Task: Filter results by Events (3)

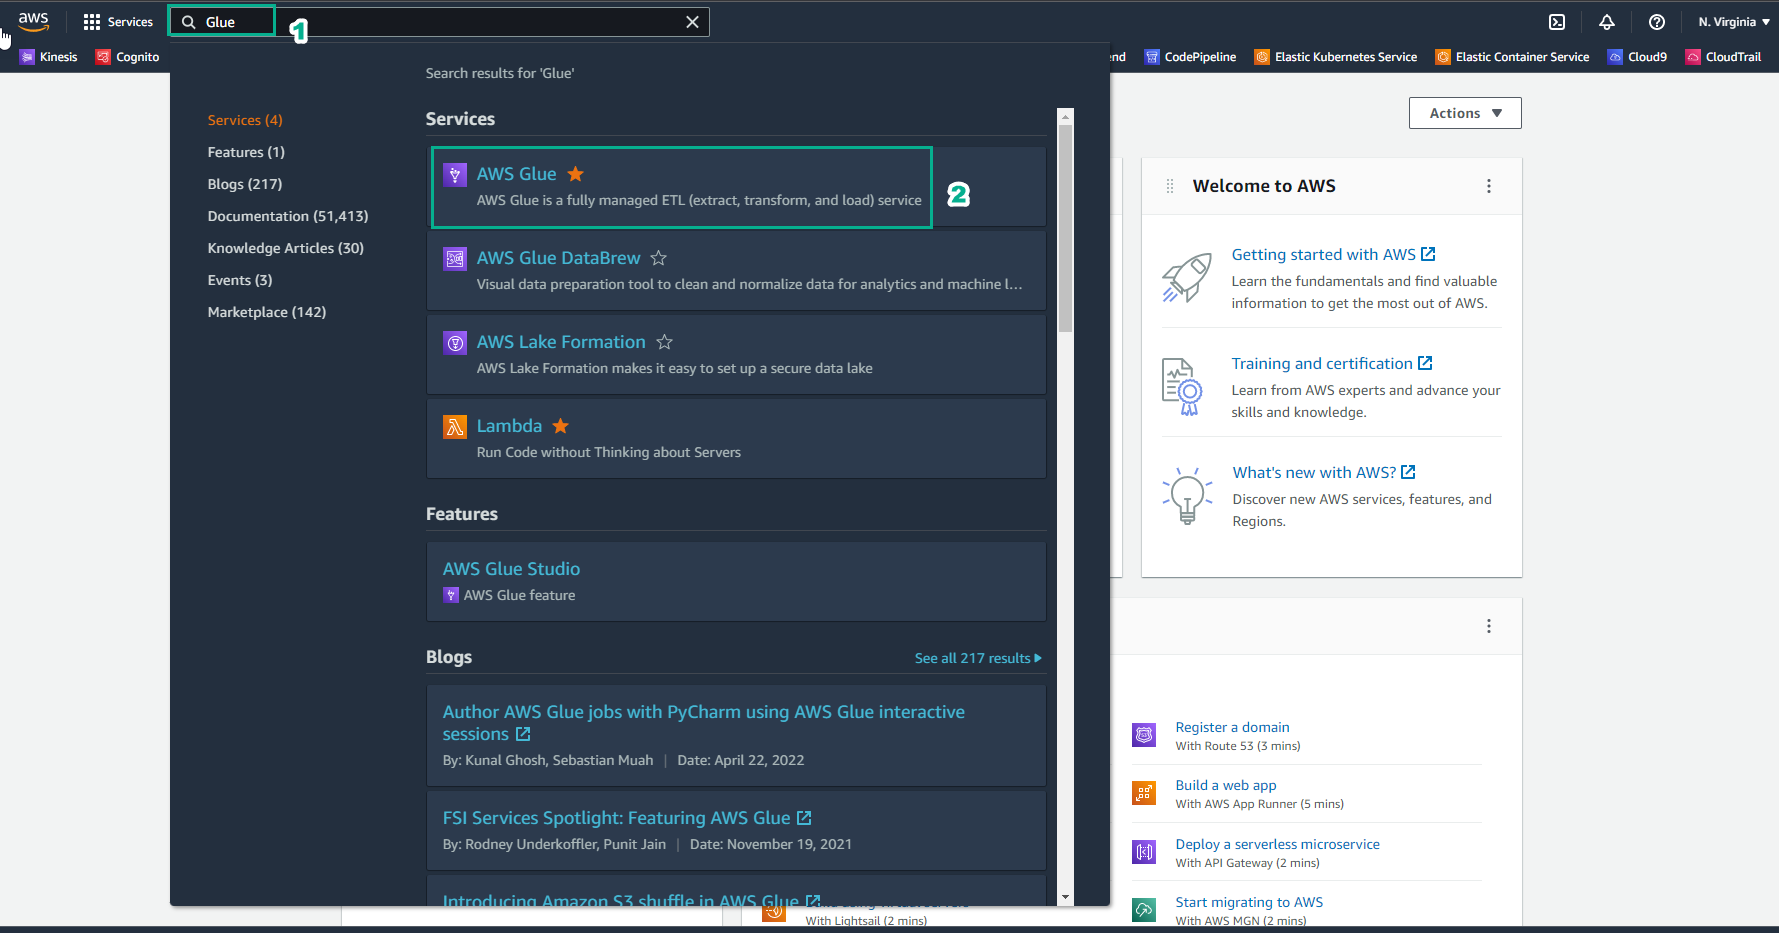Action: coord(240,280)
